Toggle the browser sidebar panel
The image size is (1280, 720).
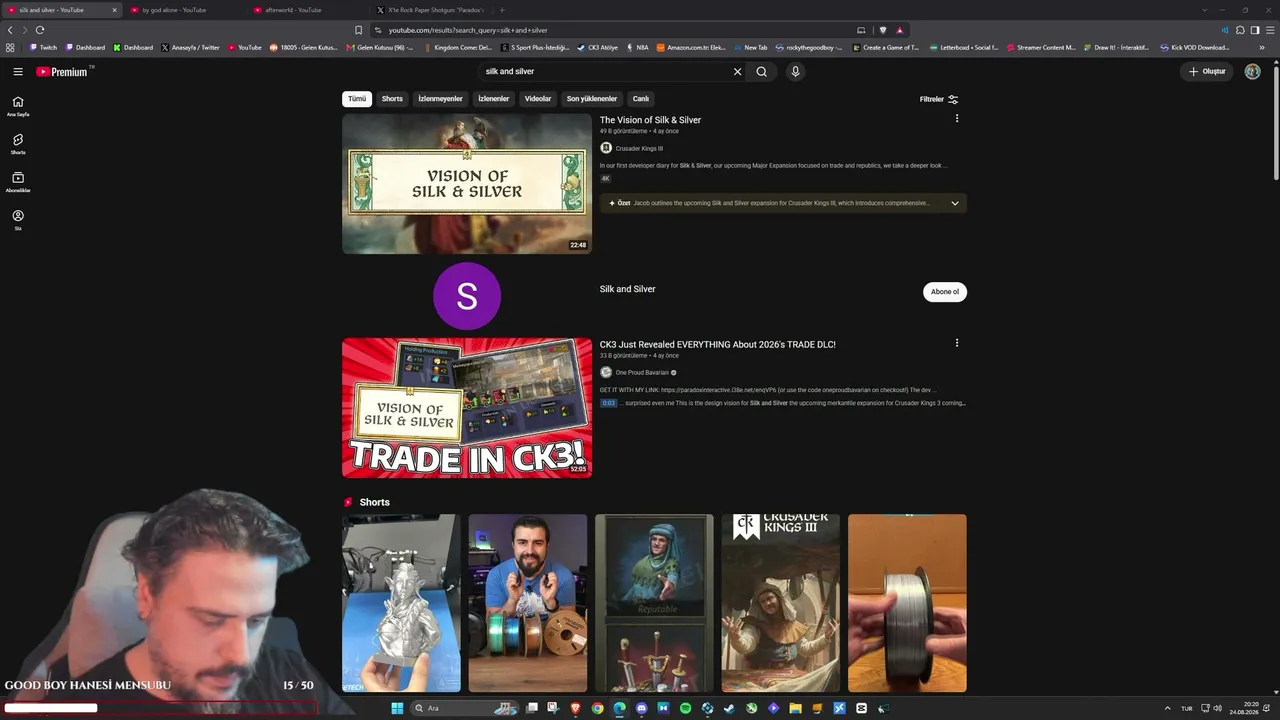pyautogui.click(x=1255, y=30)
